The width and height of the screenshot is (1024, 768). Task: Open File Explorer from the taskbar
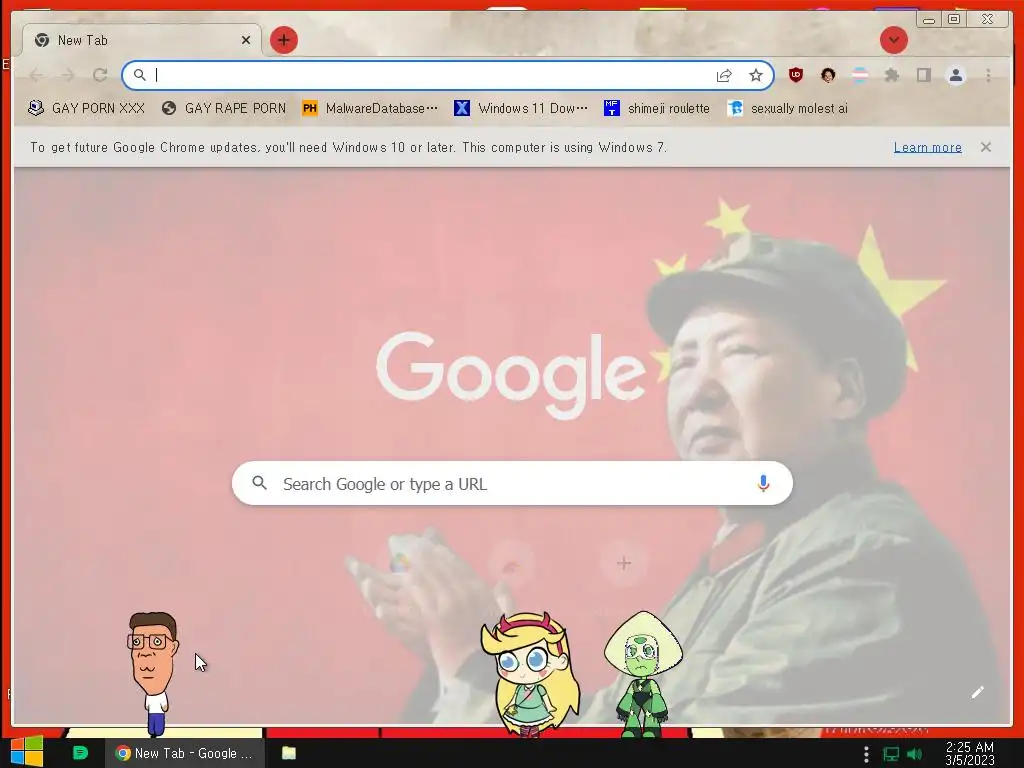point(289,753)
